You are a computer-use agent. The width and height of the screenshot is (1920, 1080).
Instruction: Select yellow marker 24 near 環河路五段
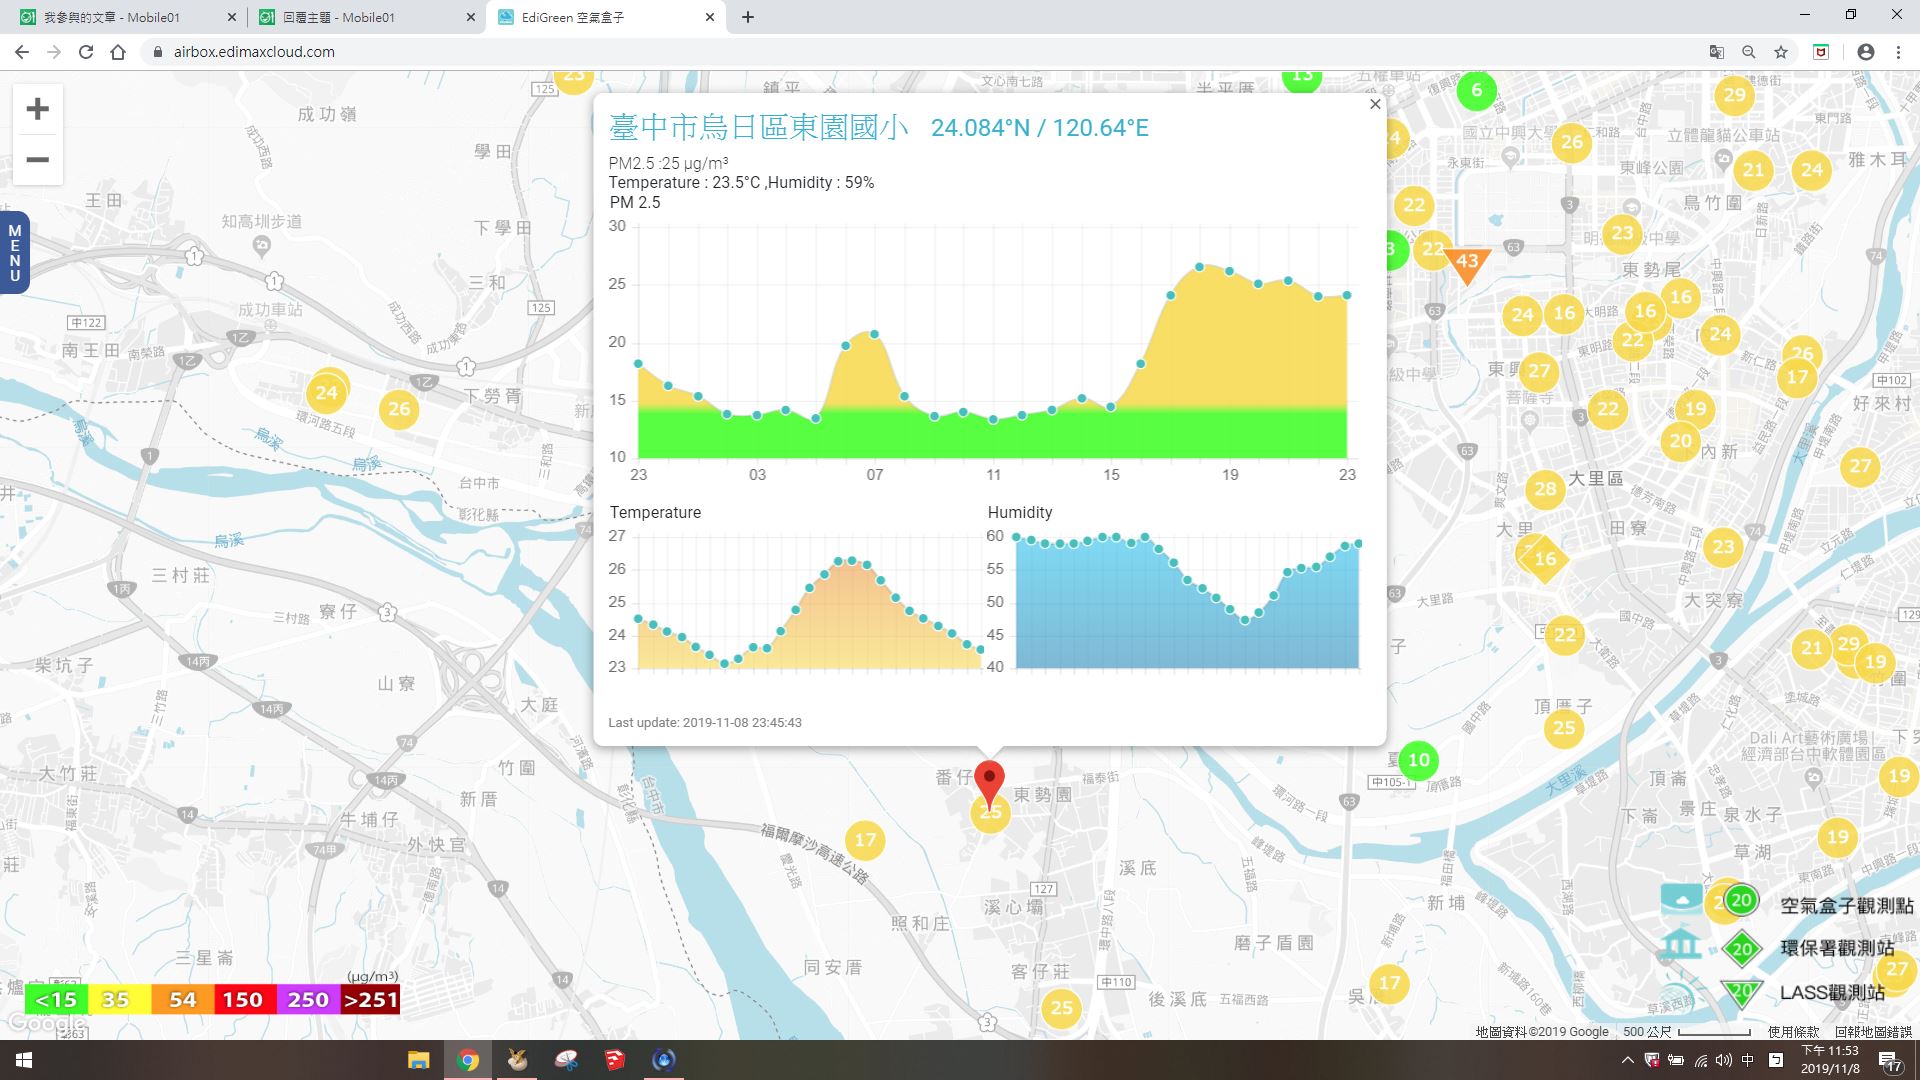tap(327, 393)
